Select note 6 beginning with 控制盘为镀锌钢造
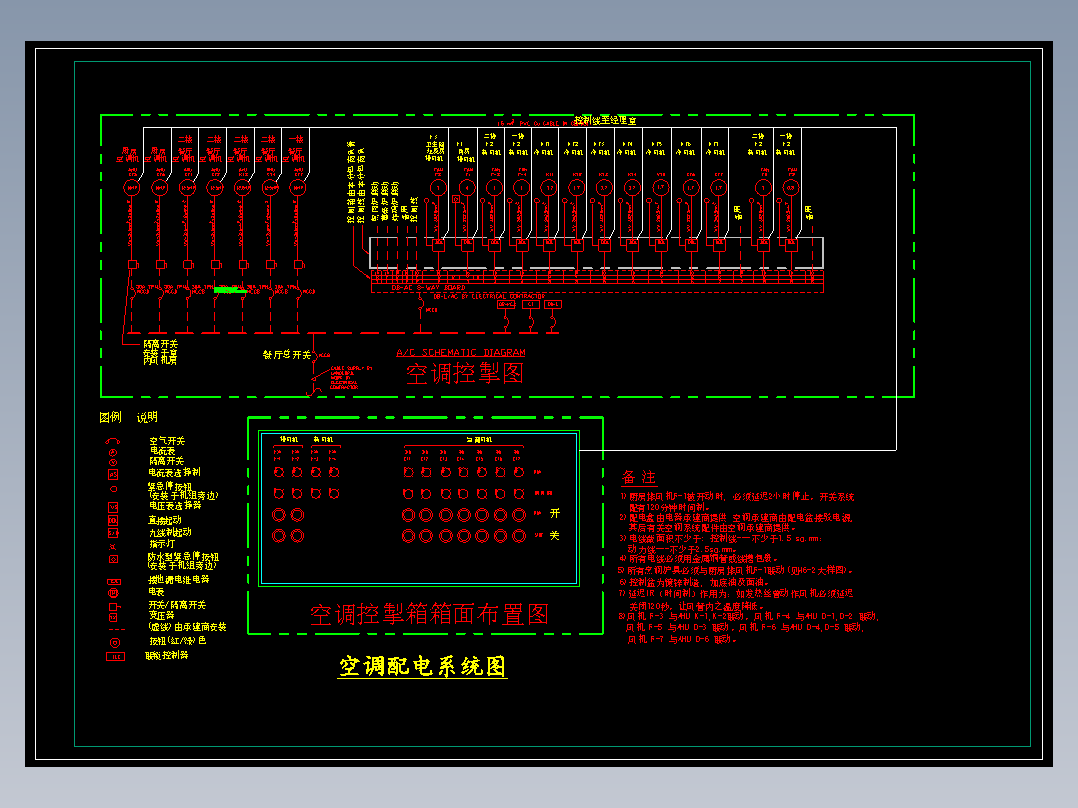This screenshot has height=808, width=1078. pos(693,582)
